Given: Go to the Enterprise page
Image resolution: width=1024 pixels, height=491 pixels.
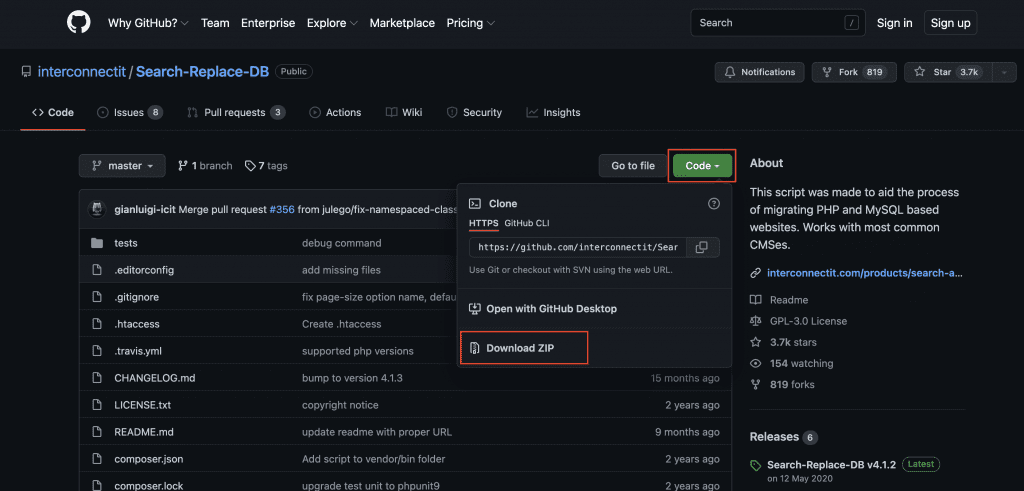Looking at the screenshot, I should pos(268,23).
